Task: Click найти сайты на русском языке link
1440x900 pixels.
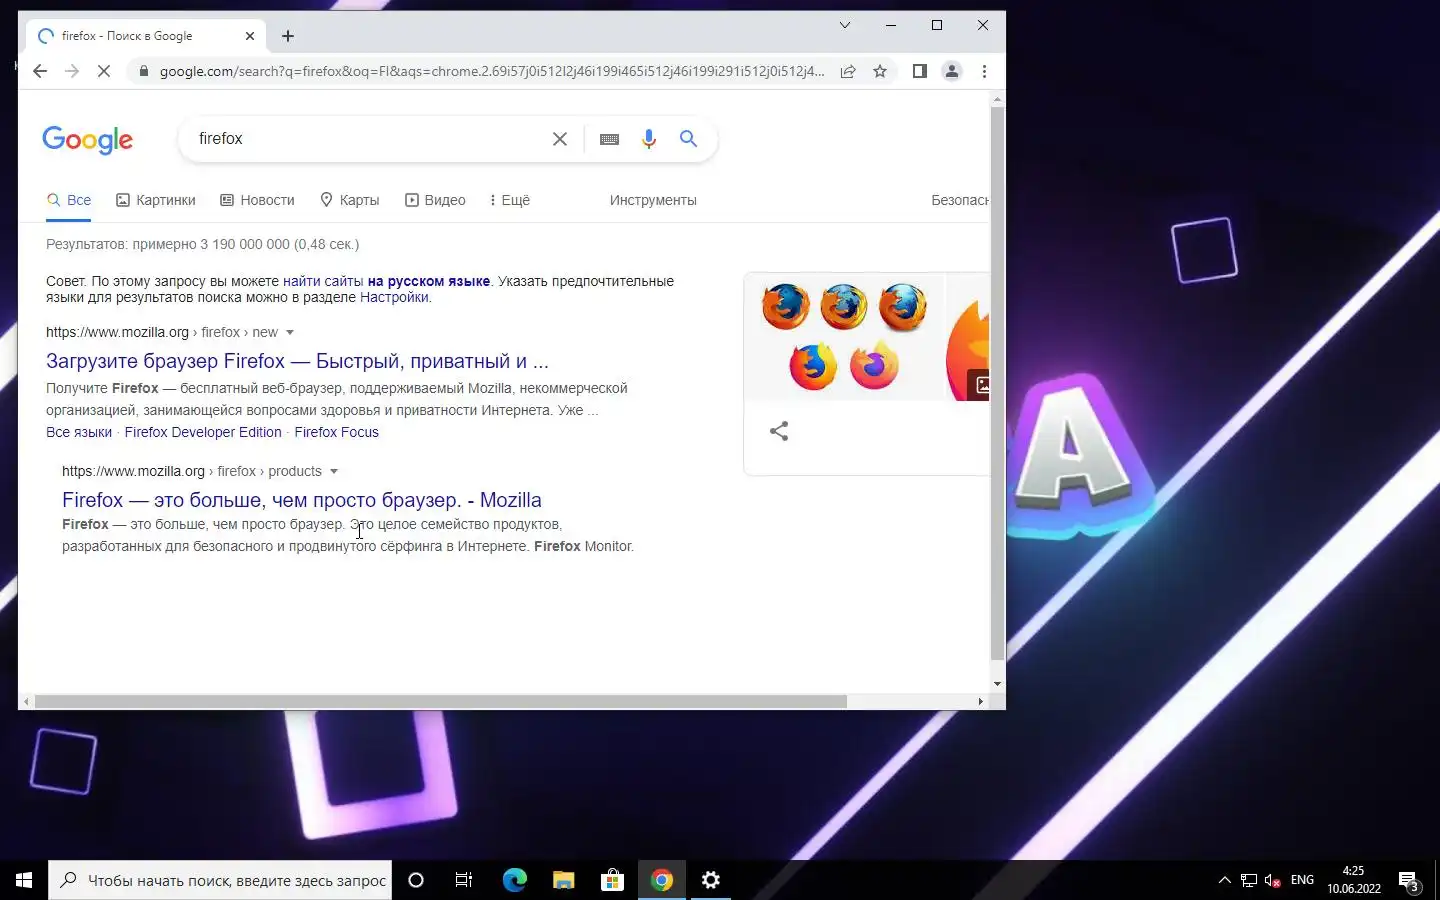Action: pyautogui.click(x=386, y=281)
